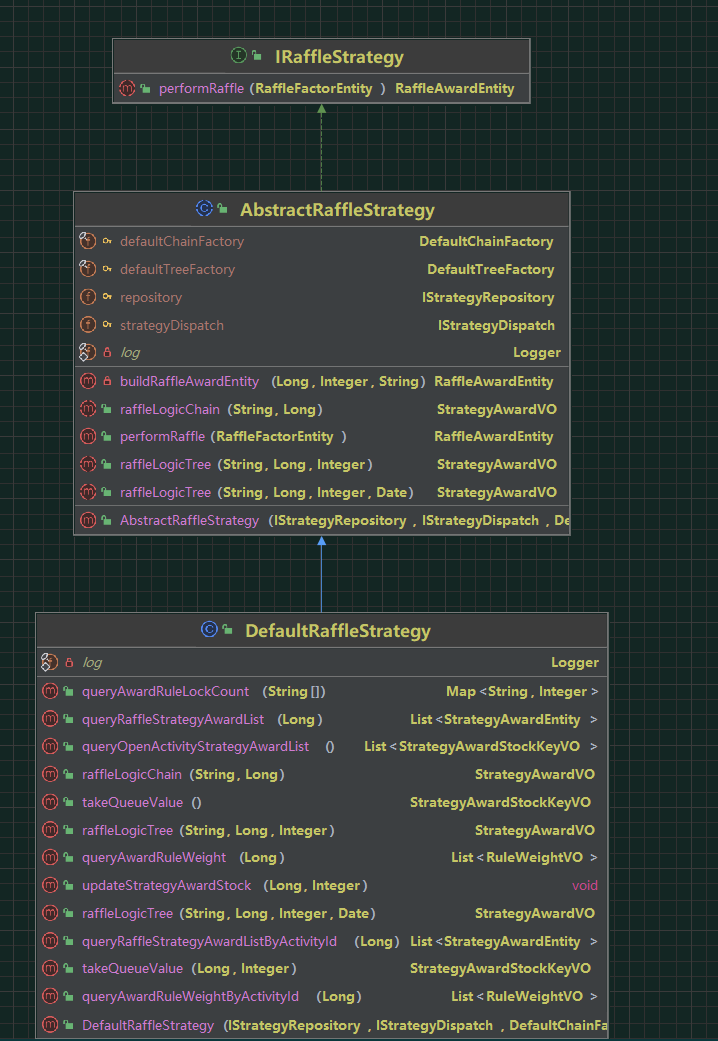
Task: Click the interface icon next to IRaffleStrategy
Action: coord(238,56)
